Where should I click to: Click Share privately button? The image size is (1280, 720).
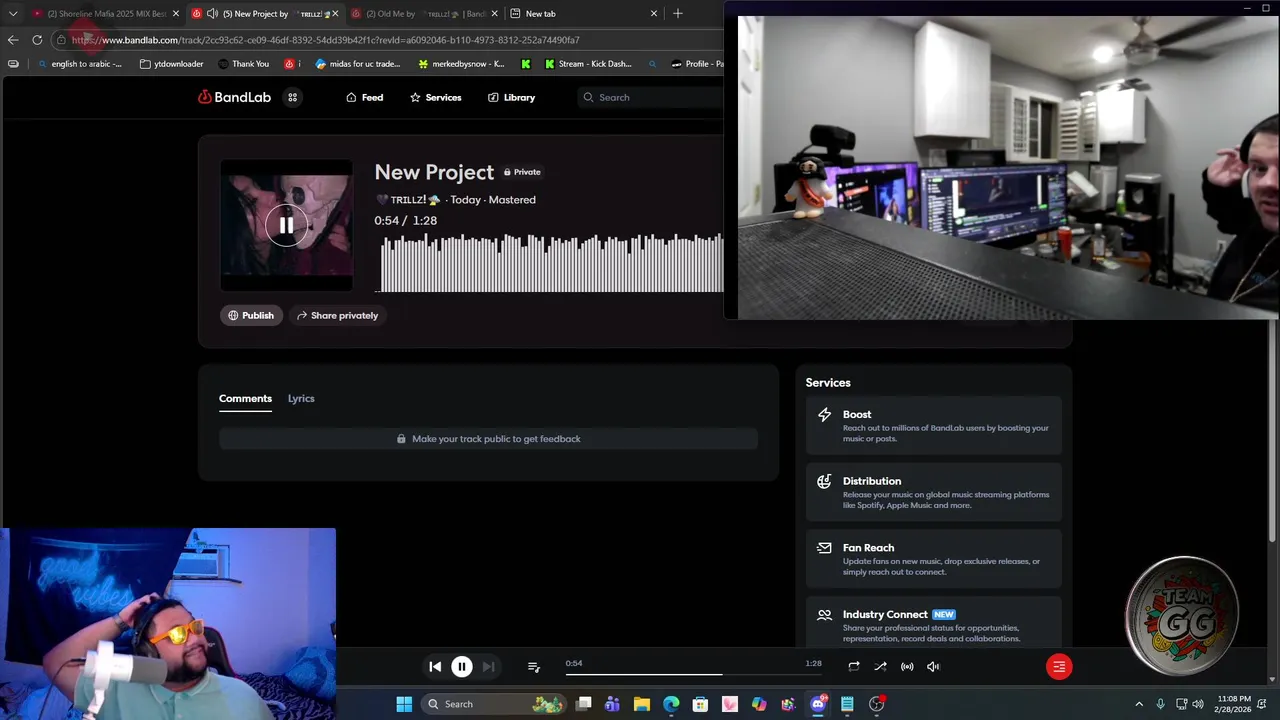click(338, 315)
